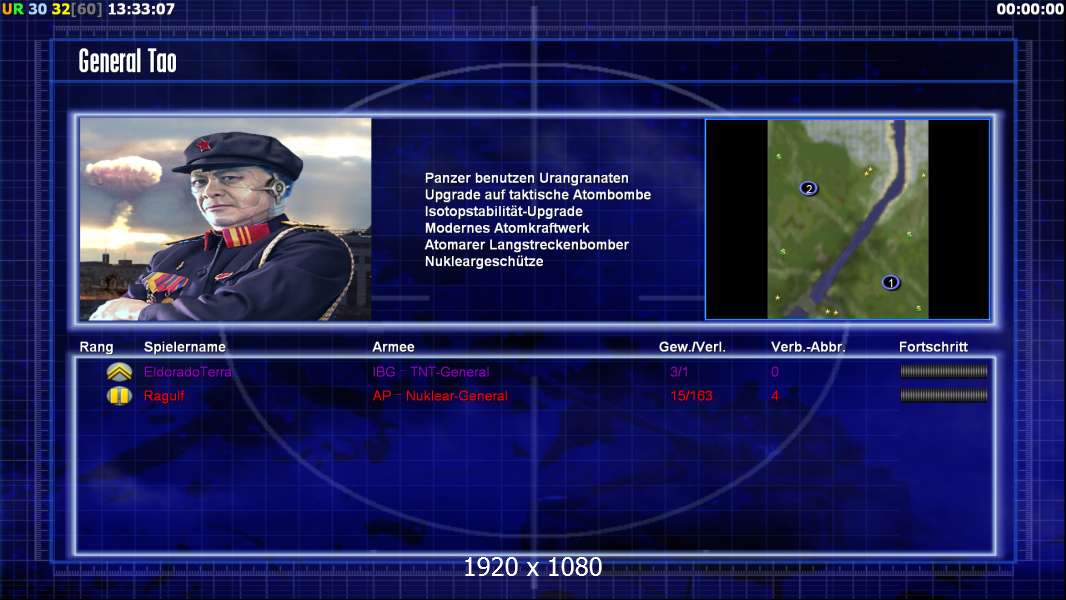1066x600 pixels.
Task: Click the "Isotopstabilität-Upgrade" line
Action: 504,211
